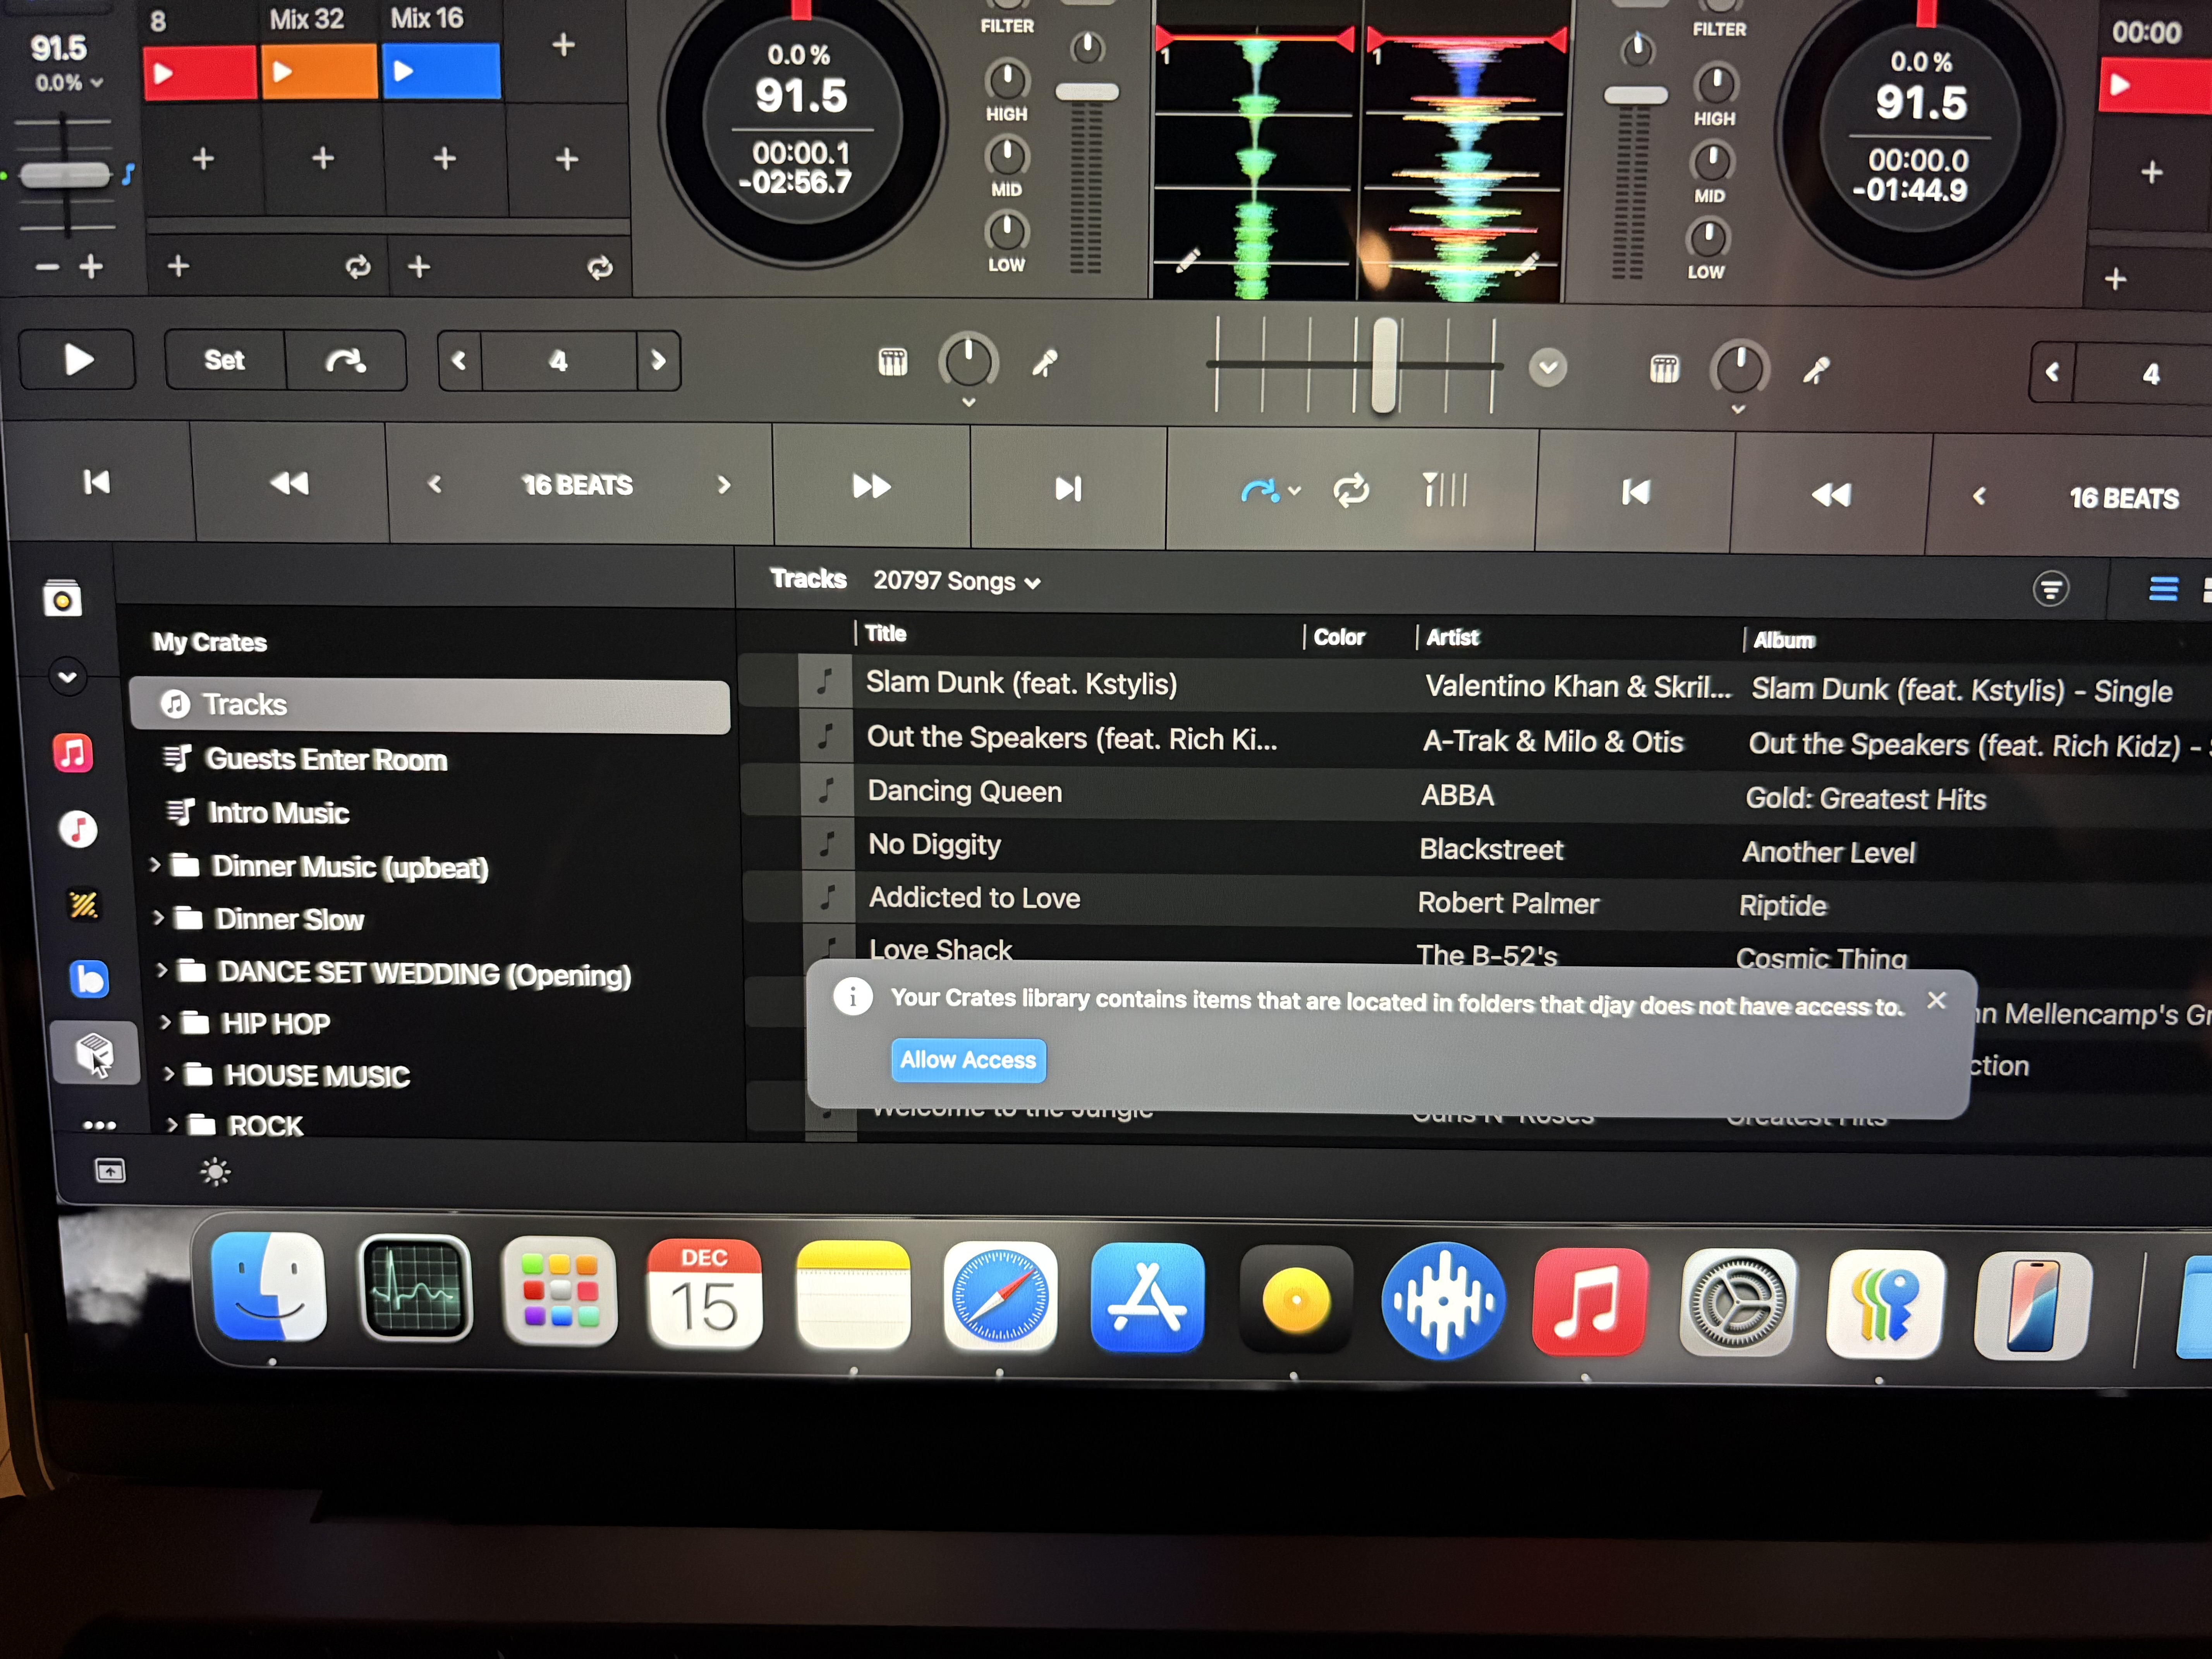The height and width of the screenshot is (1659, 2212).
Task: Select Crates library source icon
Action: click(x=94, y=1052)
